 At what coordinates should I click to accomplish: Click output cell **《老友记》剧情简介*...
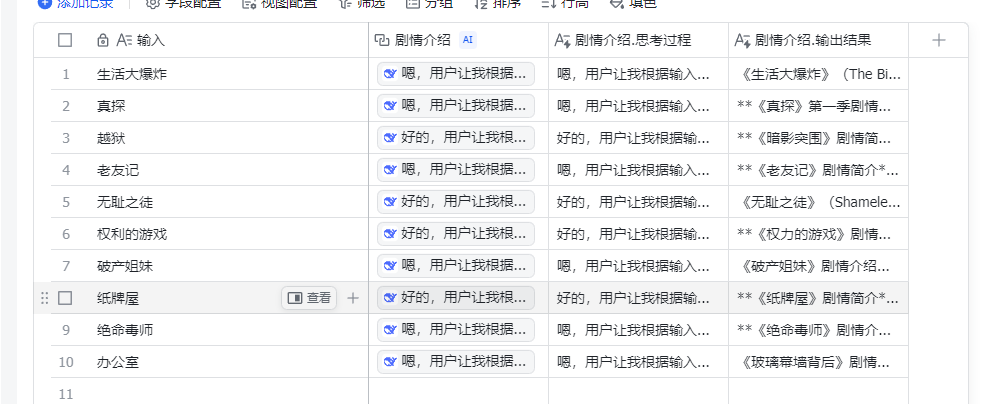[x=818, y=170]
